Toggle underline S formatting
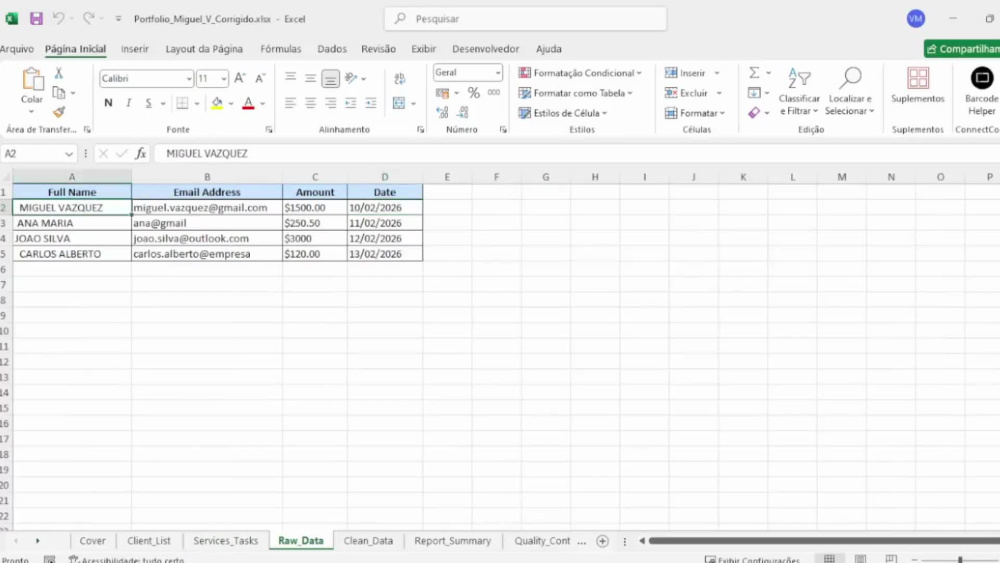The width and height of the screenshot is (1000, 563). 149,103
